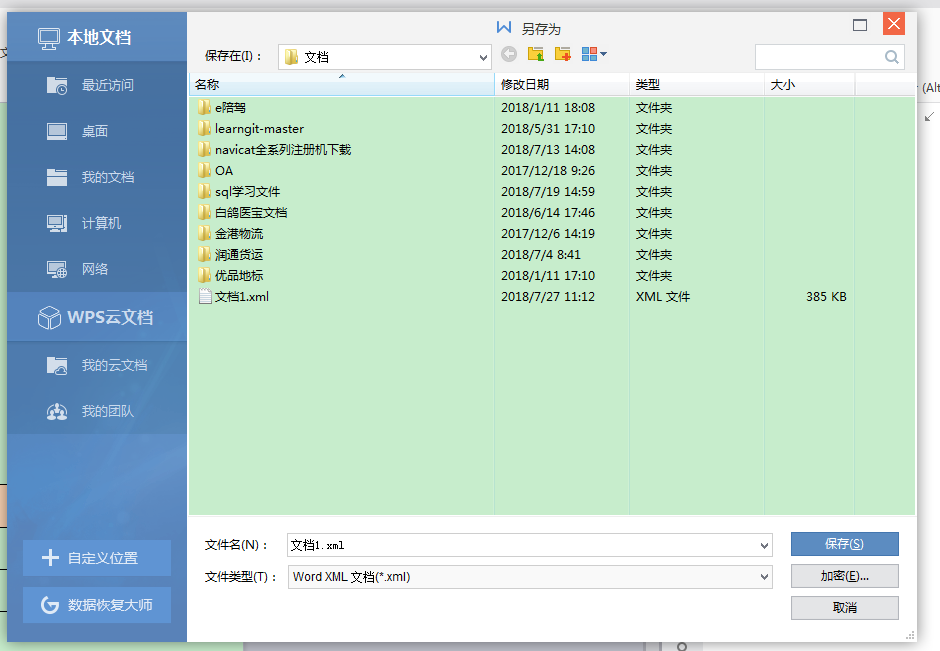
Task: Sort by 大小 column header
Action: (x=809, y=85)
